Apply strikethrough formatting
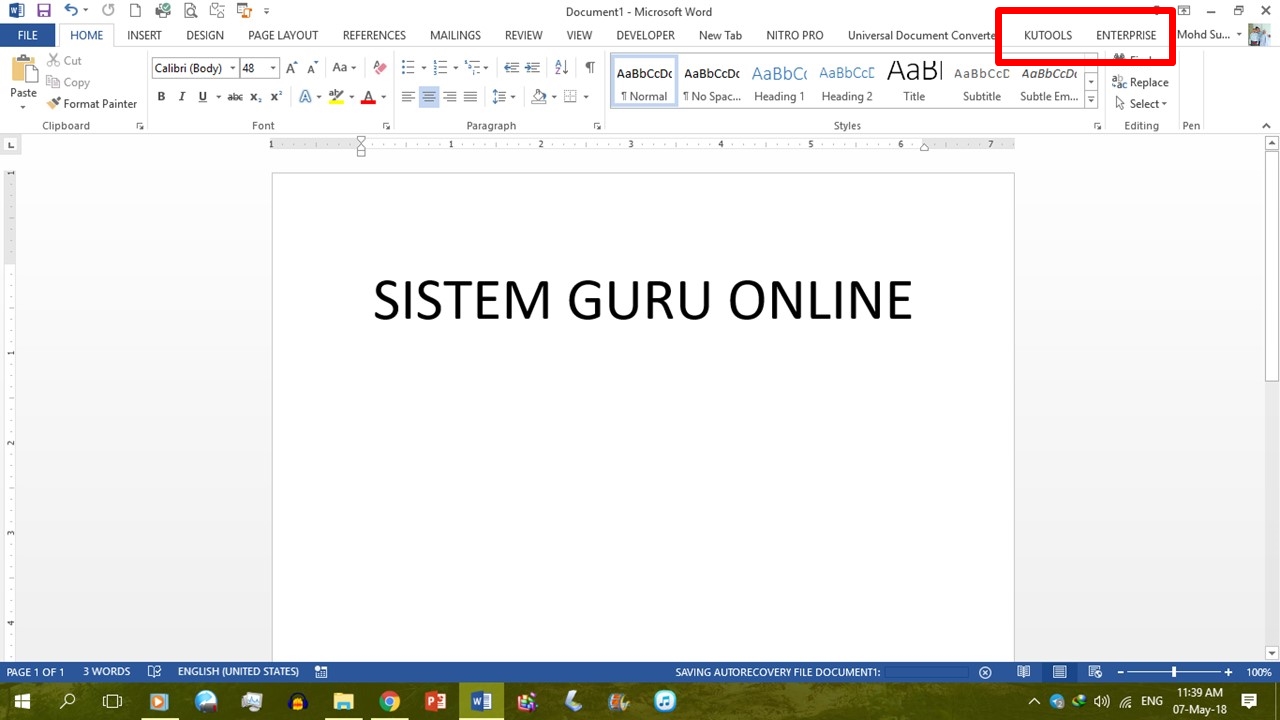 coord(235,97)
